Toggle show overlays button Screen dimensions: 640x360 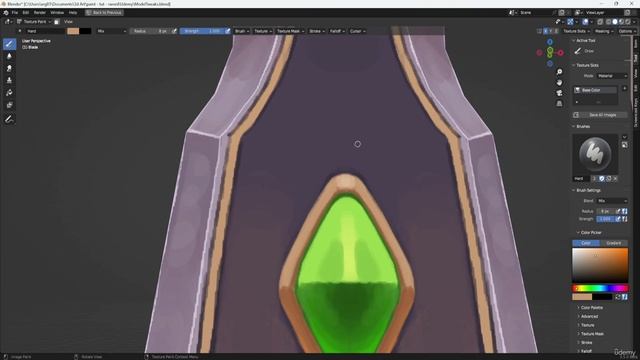click(585, 22)
